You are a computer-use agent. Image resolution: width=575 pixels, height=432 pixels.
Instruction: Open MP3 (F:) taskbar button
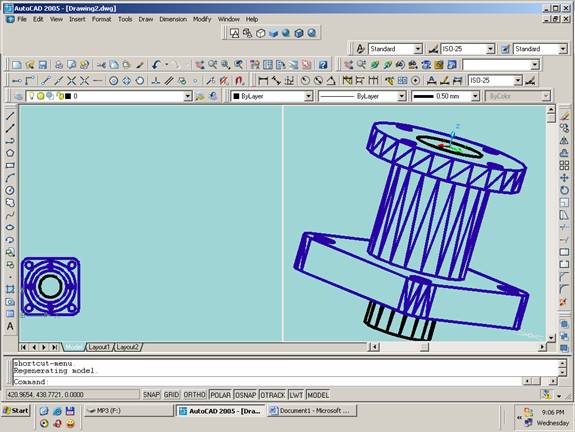click(128, 411)
